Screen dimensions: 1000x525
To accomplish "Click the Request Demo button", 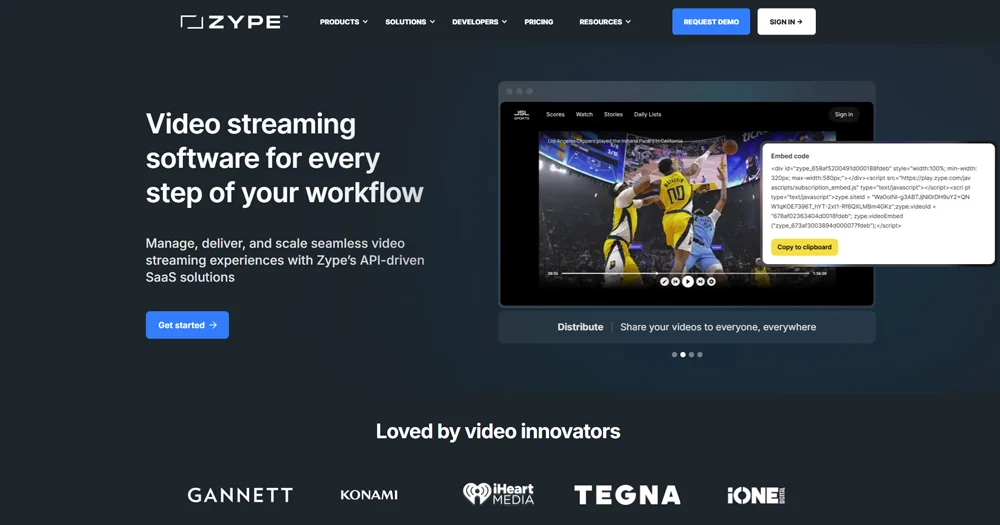I will coord(711,22).
